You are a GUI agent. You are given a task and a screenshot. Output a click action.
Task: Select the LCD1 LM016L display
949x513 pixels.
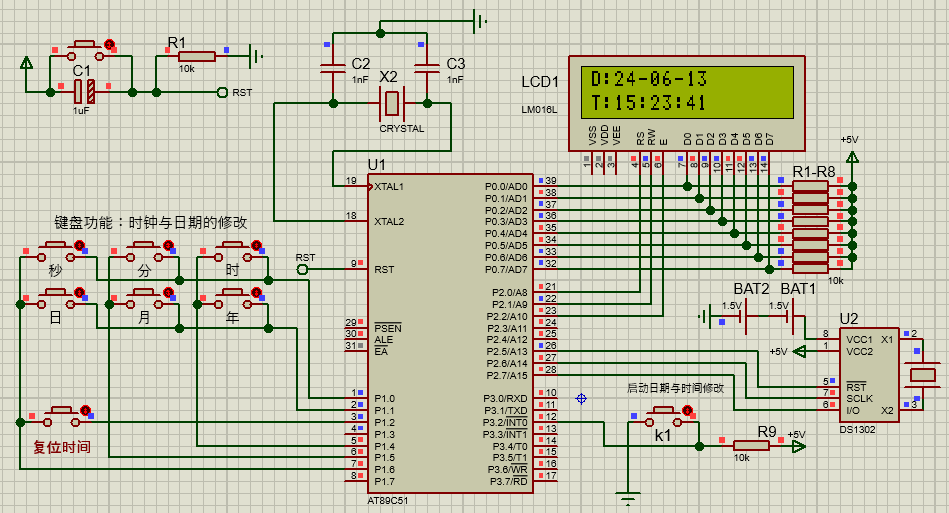[x=686, y=103]
